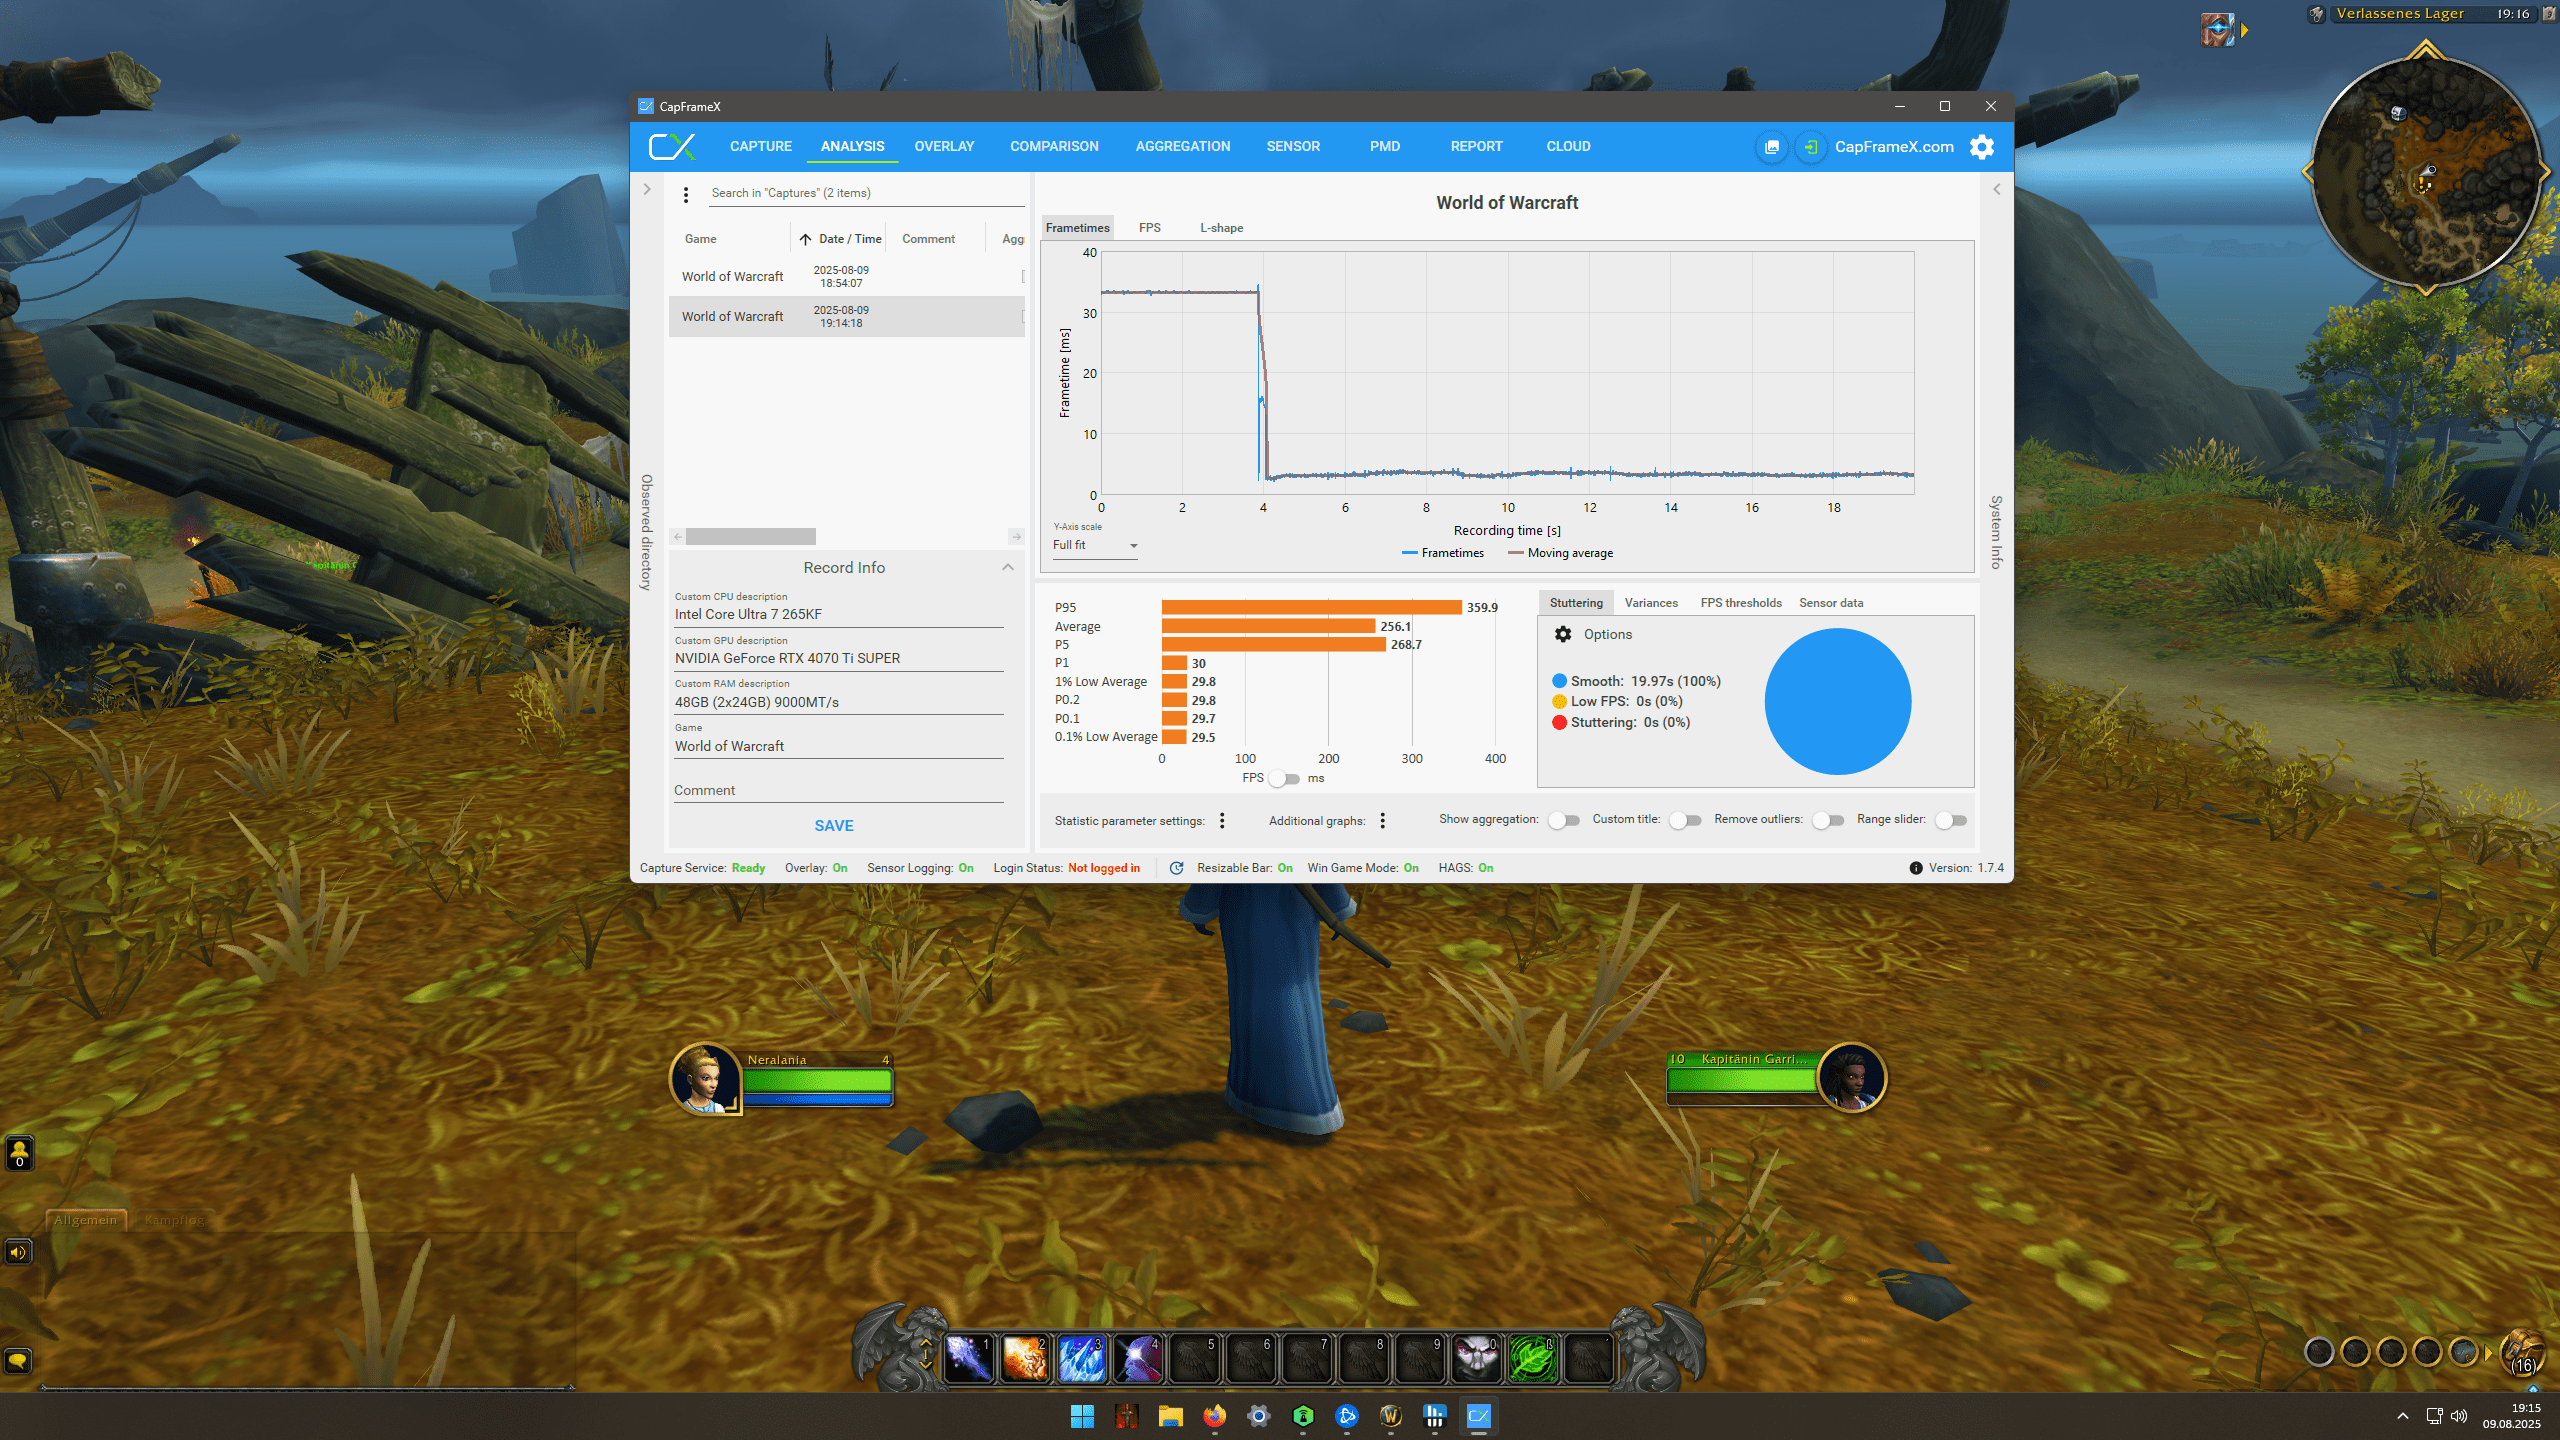Open the L-shape graph tab
Viewport: 2560px width, 1440px height.
1221,228
